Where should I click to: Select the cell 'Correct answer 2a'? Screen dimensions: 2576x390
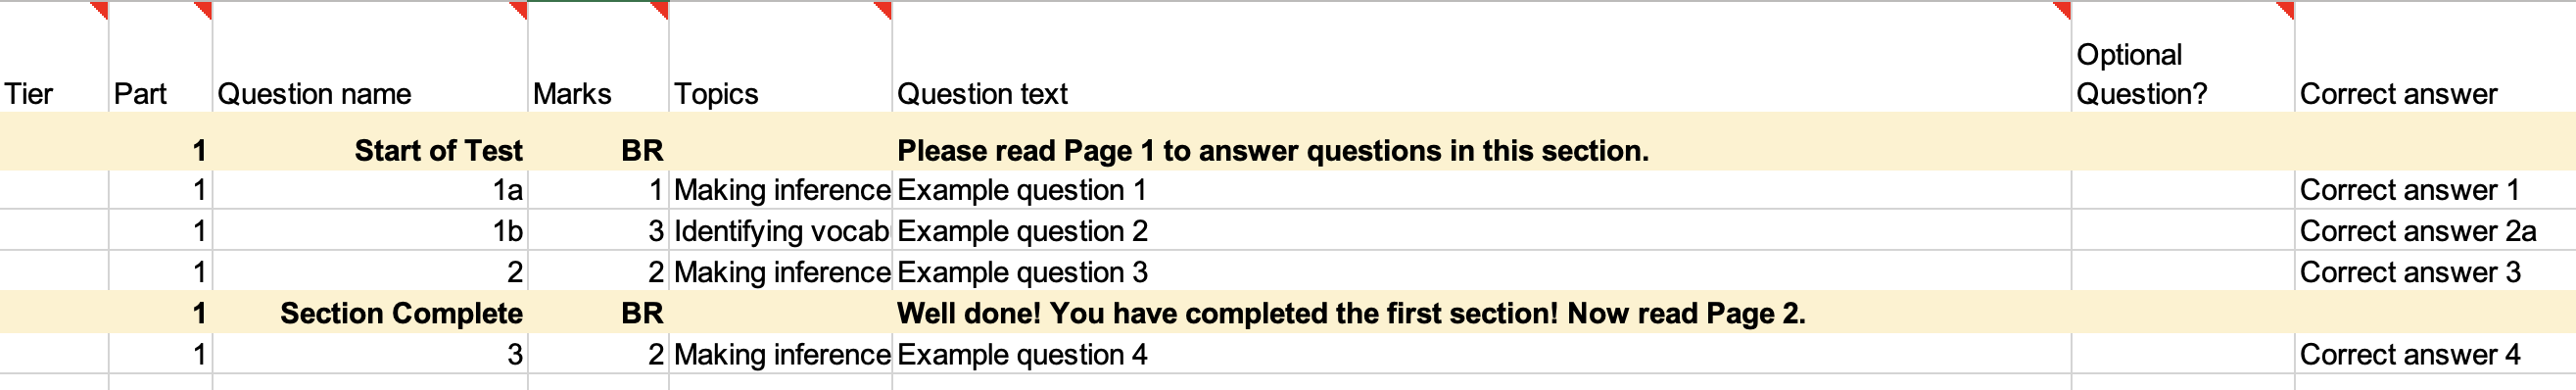(x=2435, y=231)
